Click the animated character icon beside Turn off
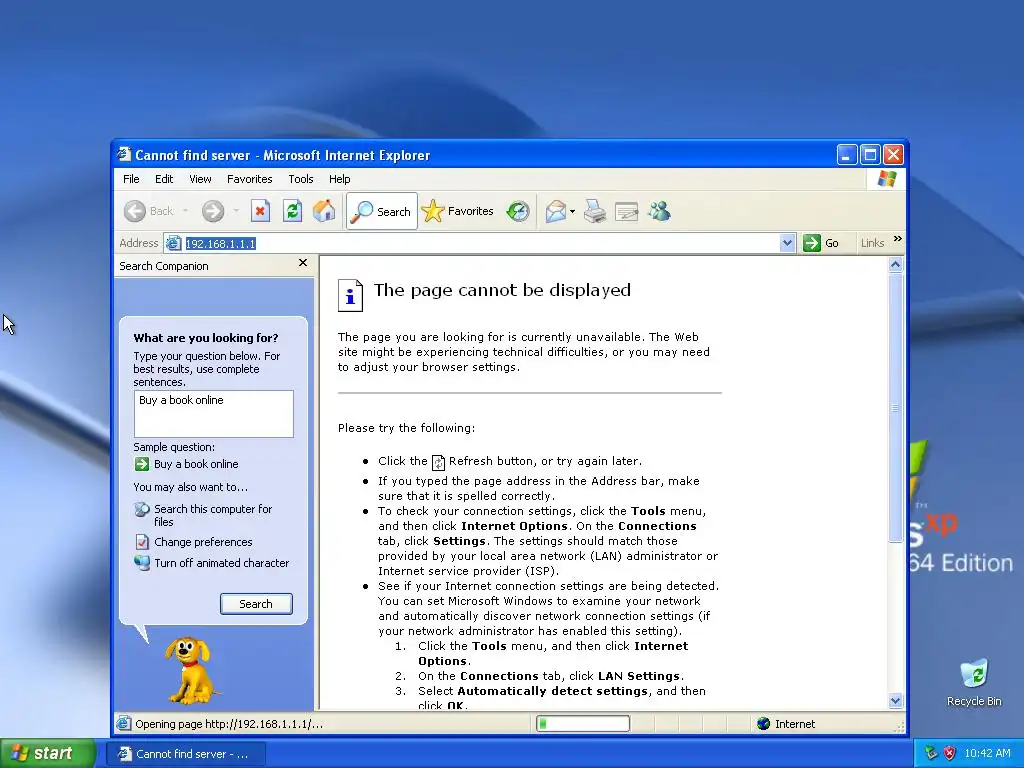The width and height of the screenshot is (1024, 768). [x=142, y=562]
